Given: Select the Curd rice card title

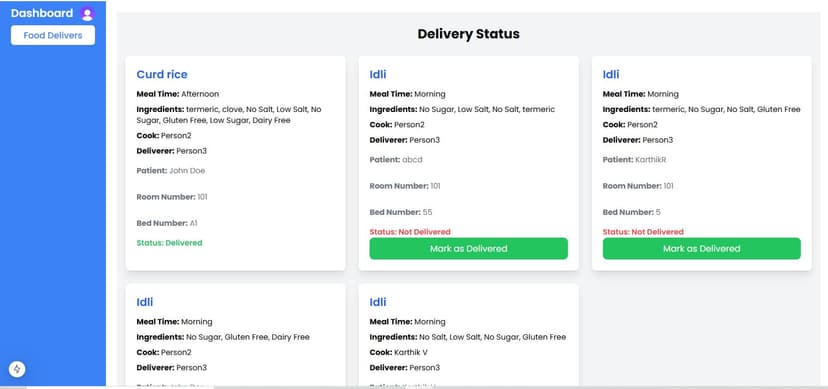Looking at the screenshot, I should coord(162,74).
